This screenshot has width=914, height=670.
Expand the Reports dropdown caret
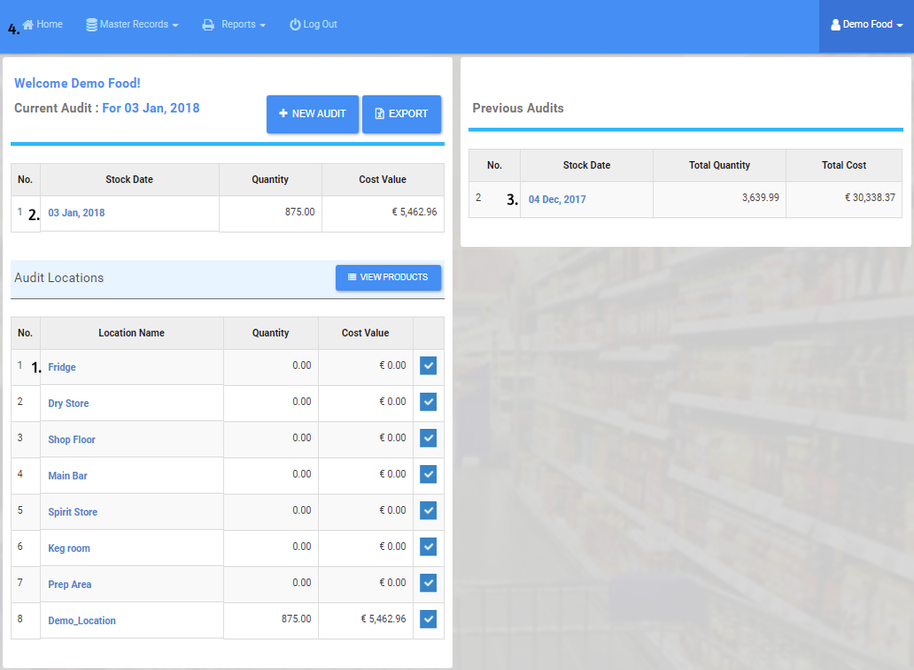pyautogui.click(x=262, y=25)
